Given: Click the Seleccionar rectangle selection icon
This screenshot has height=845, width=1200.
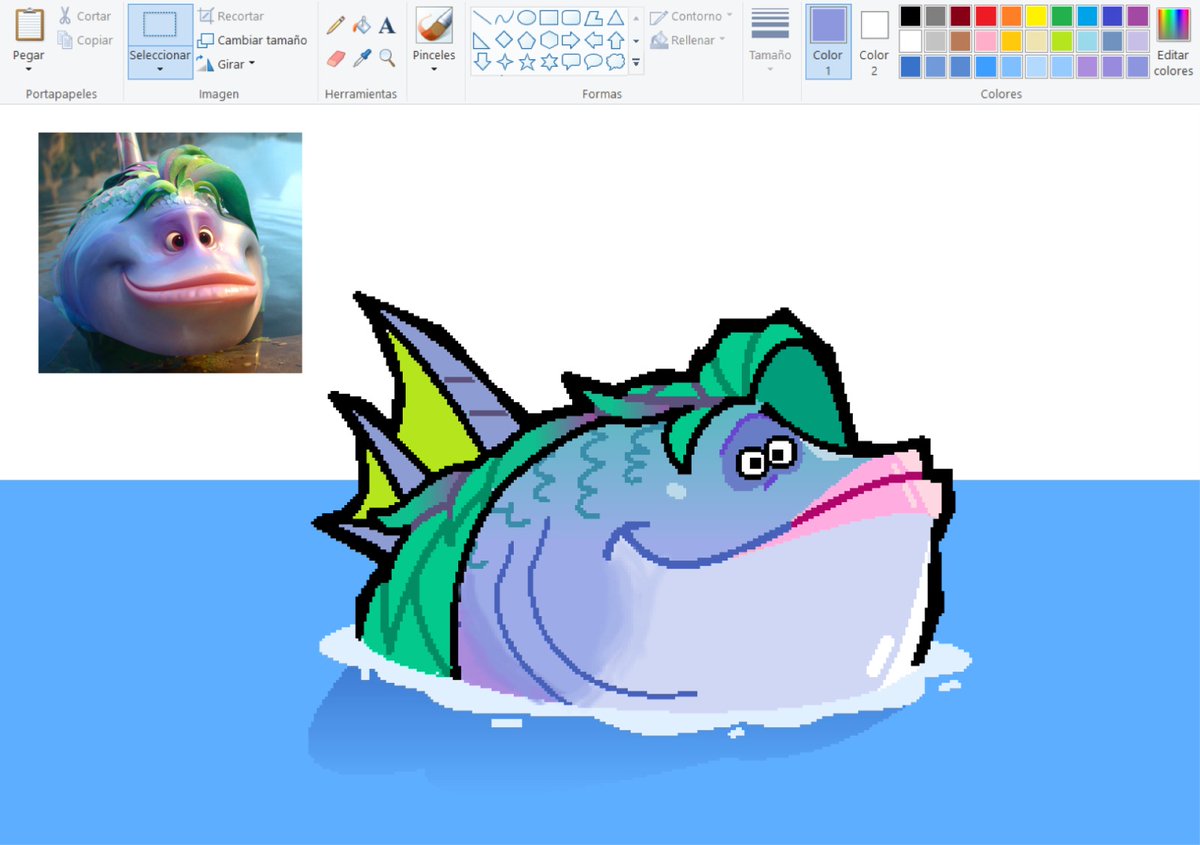Looking at the screenshot, I should (160, 24).
